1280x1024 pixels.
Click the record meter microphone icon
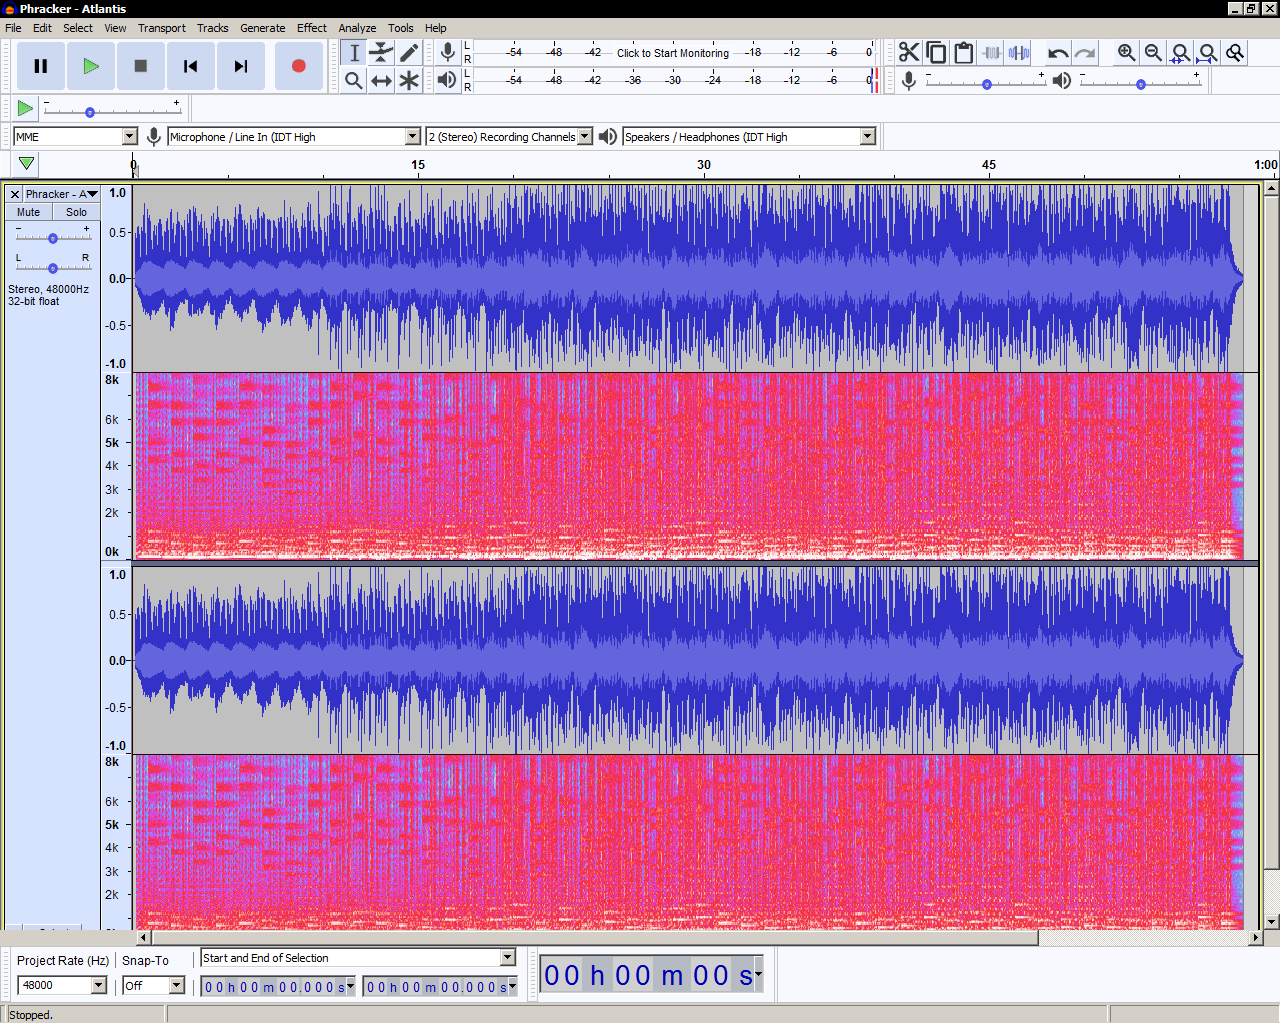point(448,52)
